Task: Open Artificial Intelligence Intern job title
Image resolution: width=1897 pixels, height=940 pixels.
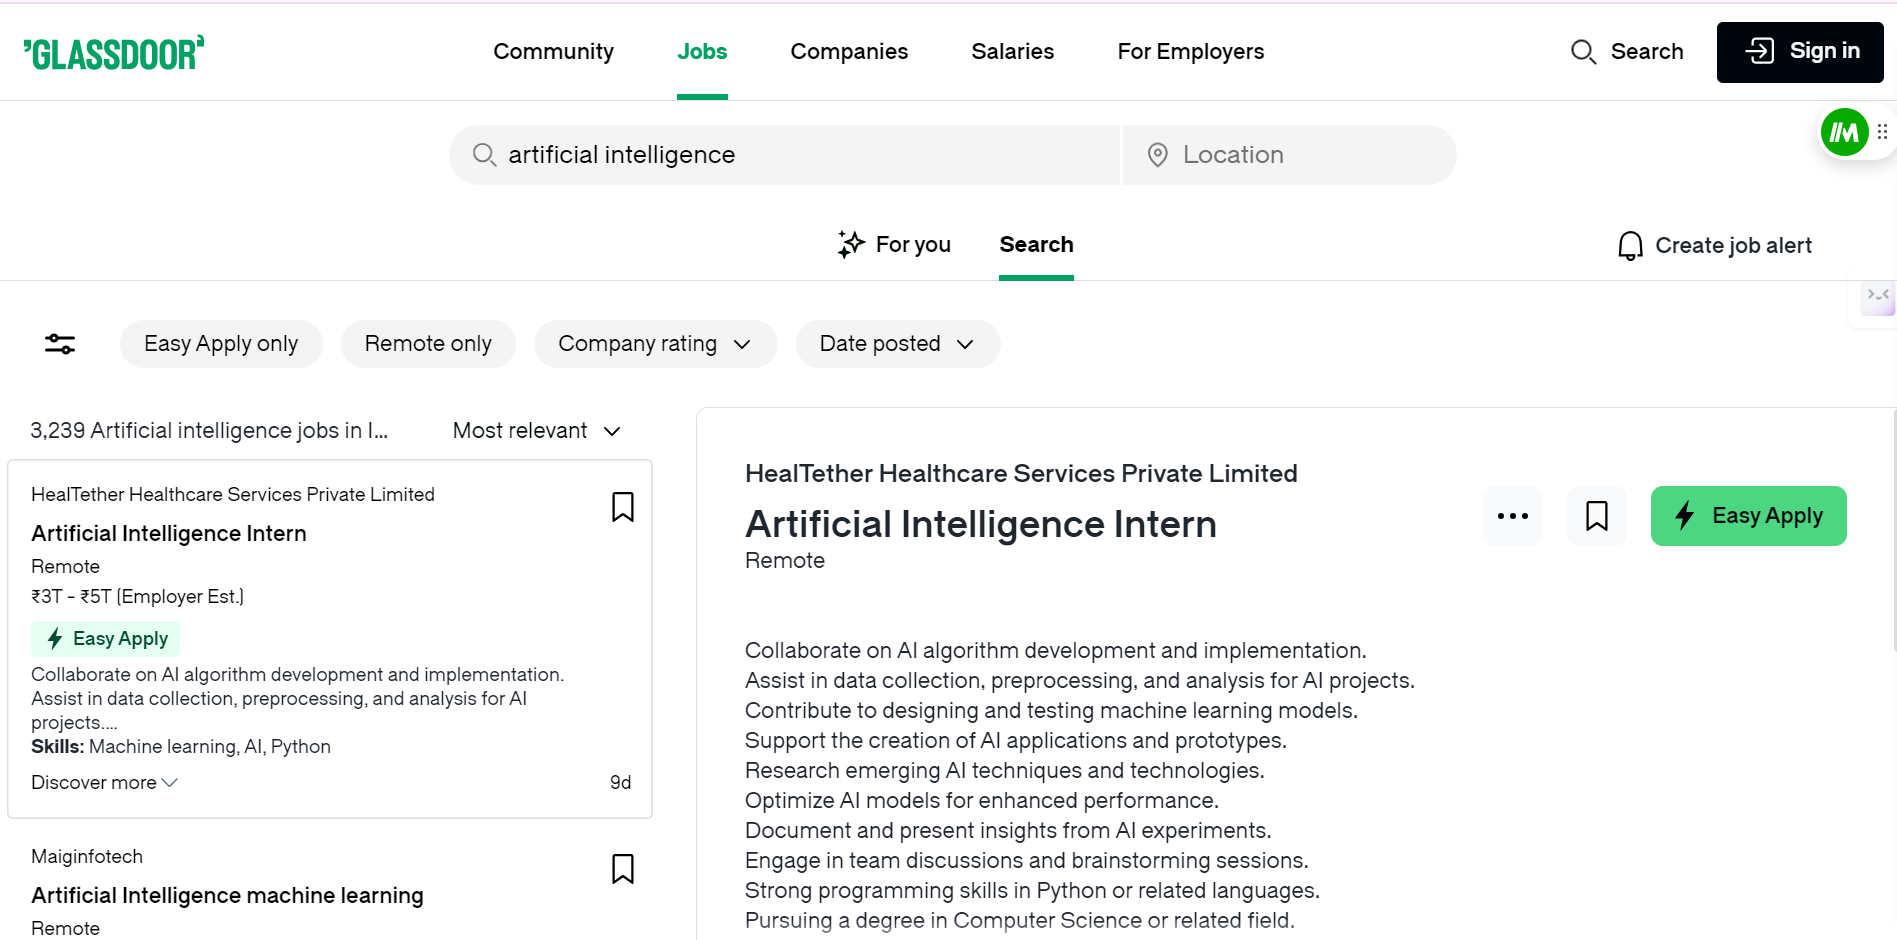Action: pos(168,533)
